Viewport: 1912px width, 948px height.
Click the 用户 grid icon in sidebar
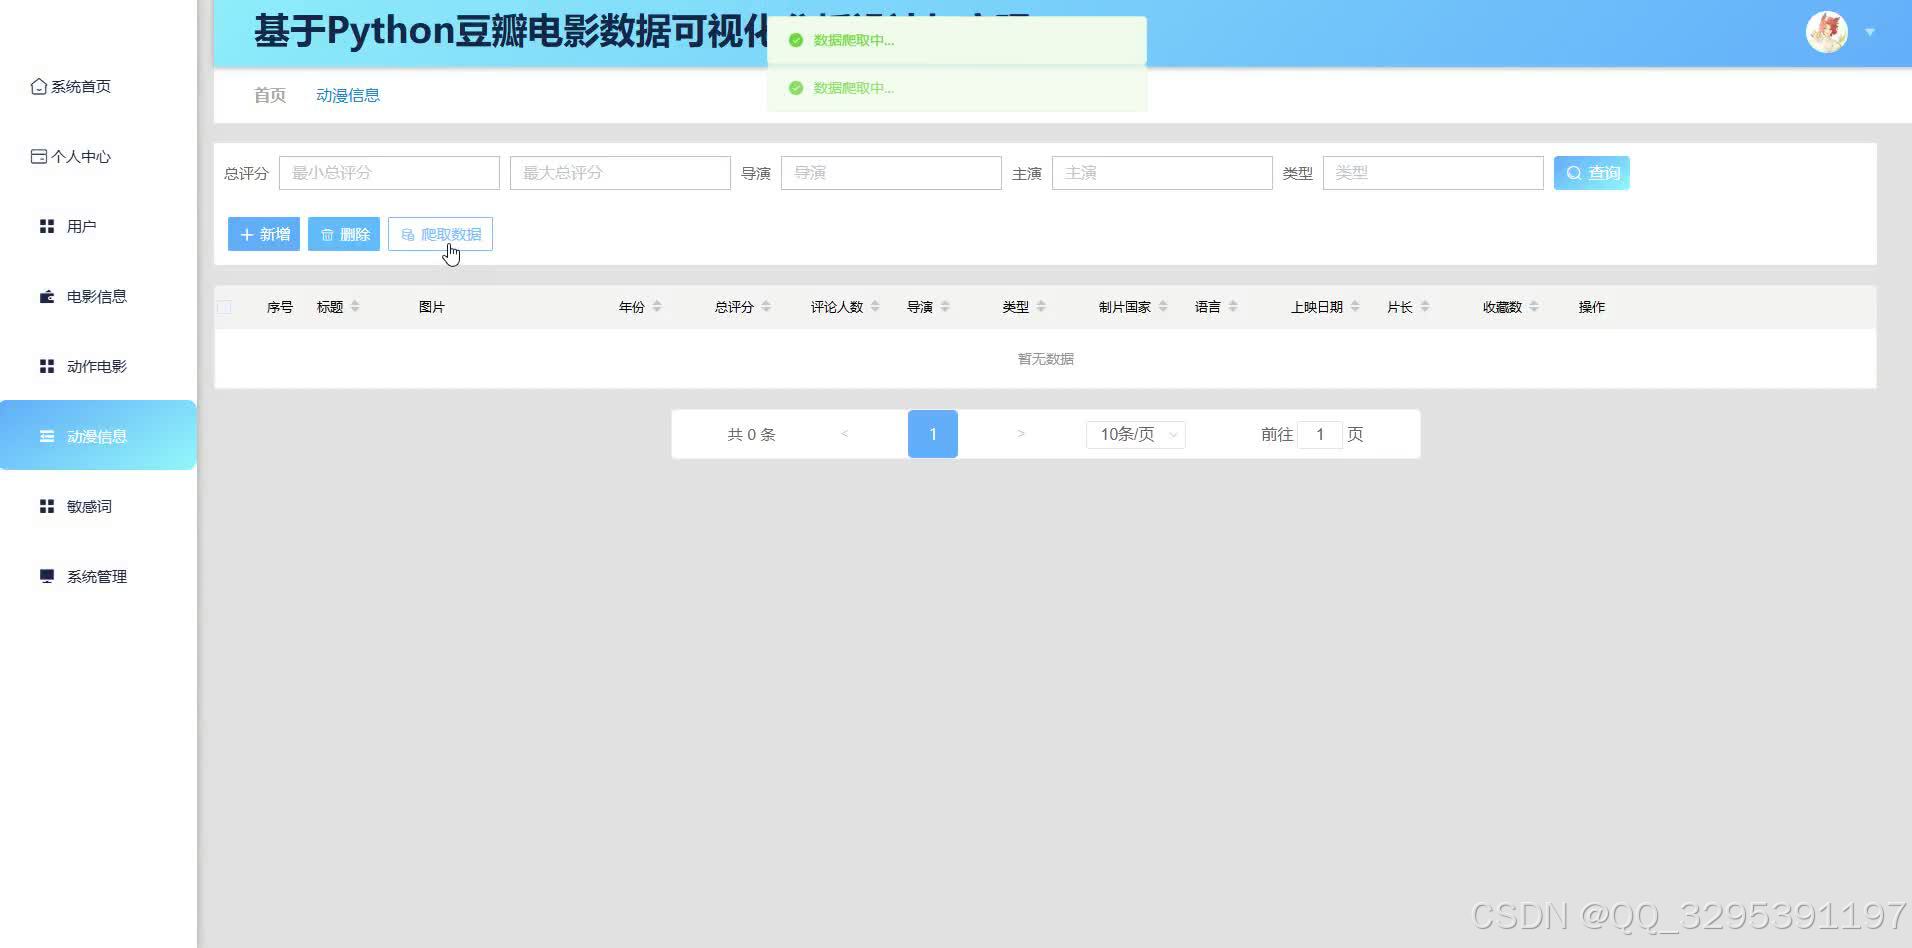45,226
